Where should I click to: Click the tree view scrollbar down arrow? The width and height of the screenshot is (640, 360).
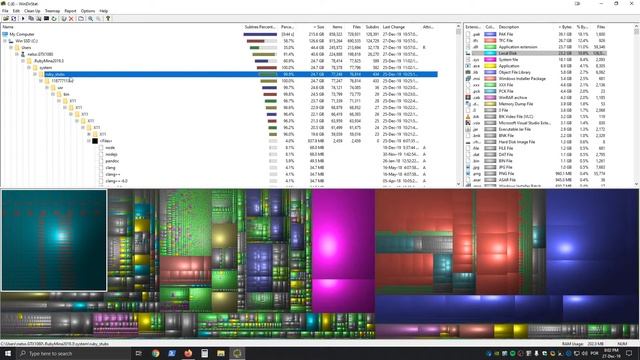click(458, 184)
